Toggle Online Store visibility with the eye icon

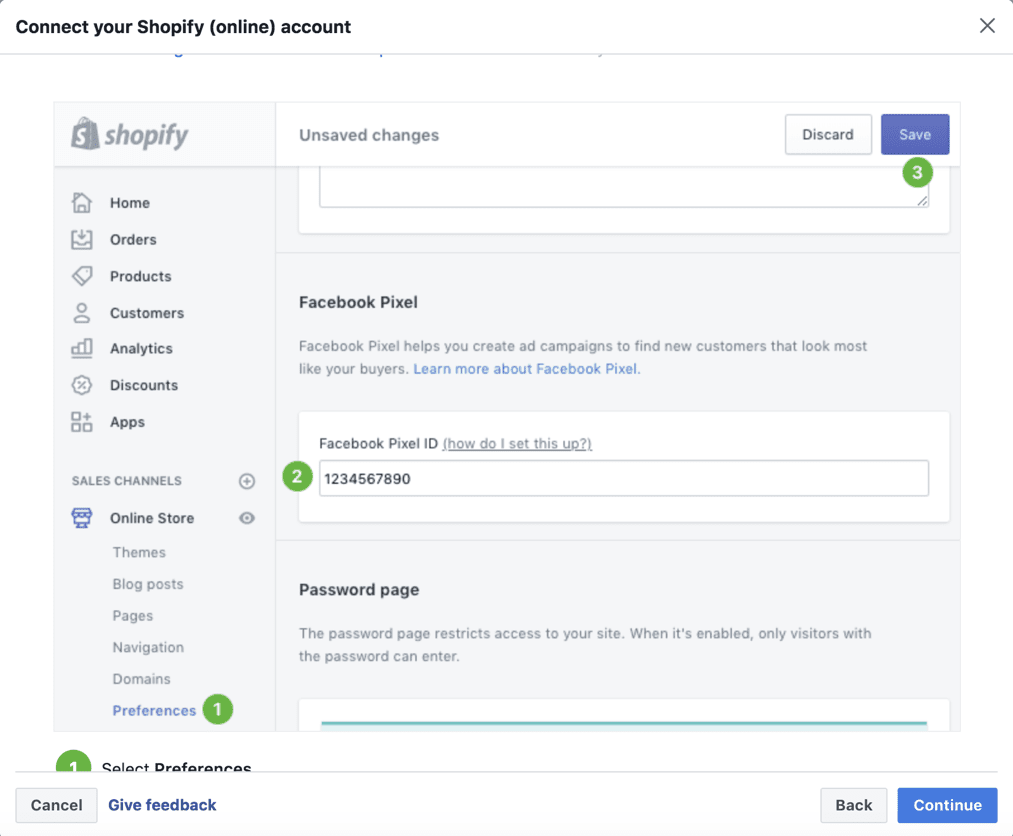coord(246,518)
